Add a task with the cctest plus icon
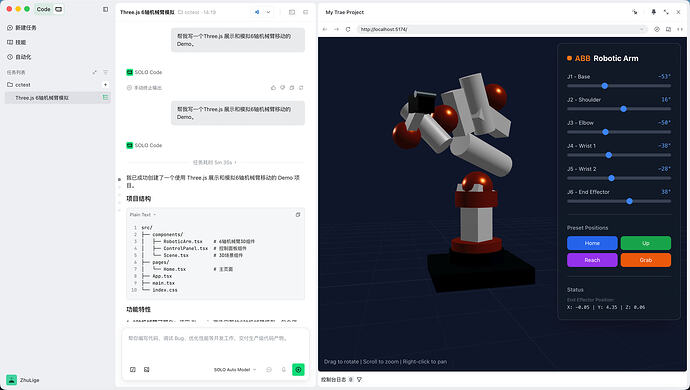The height and width of the screenshot is (390, 690). (x=105, y=85)
